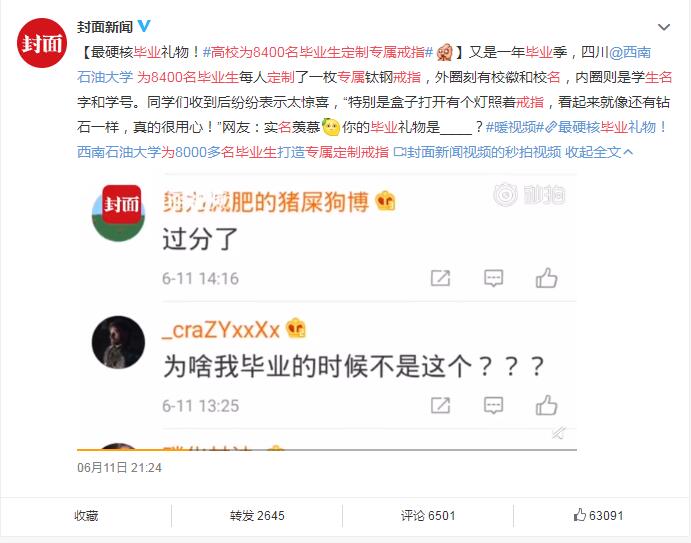This screenshot has height=543, width=691.
Task: Share the 过分了 comment using forward icon
Action: (x=440, y=278)
